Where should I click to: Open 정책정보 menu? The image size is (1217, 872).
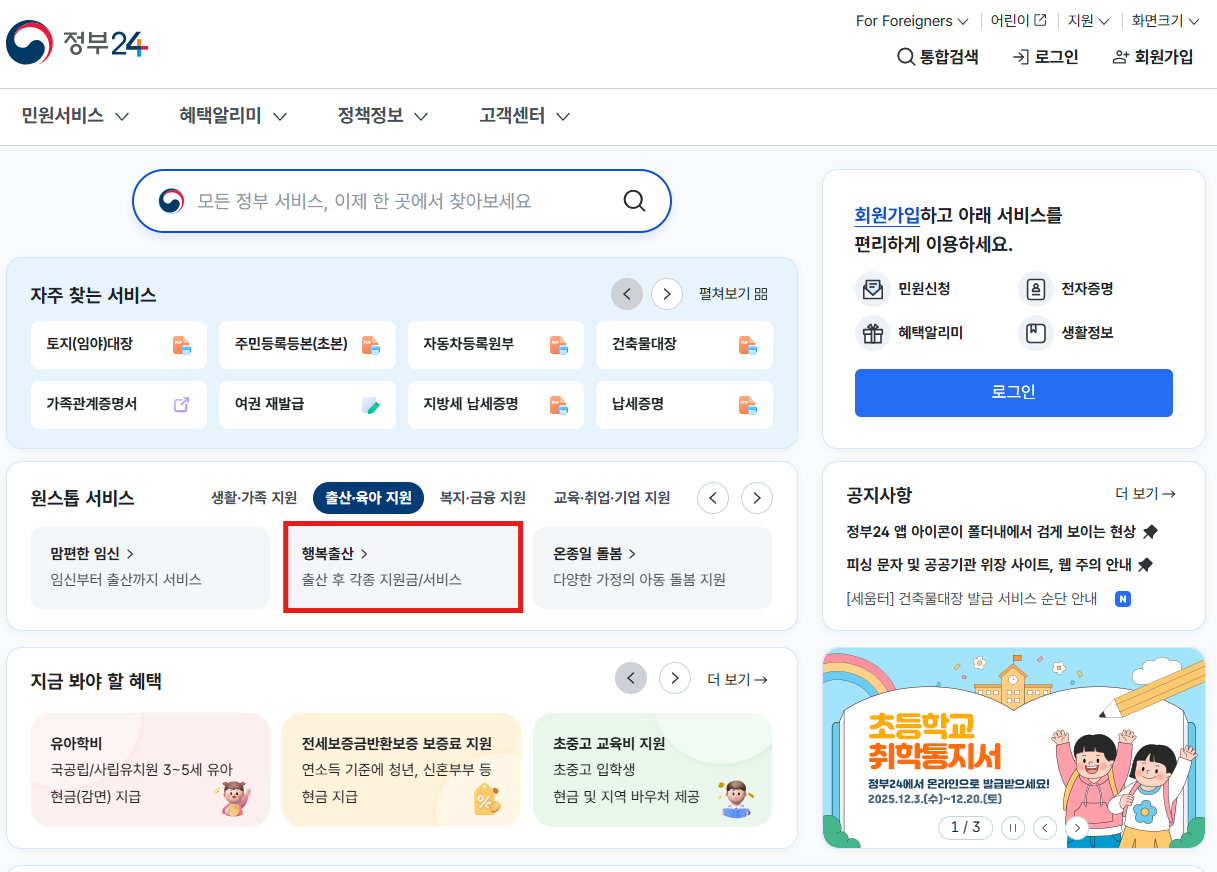tap(383, 116)
